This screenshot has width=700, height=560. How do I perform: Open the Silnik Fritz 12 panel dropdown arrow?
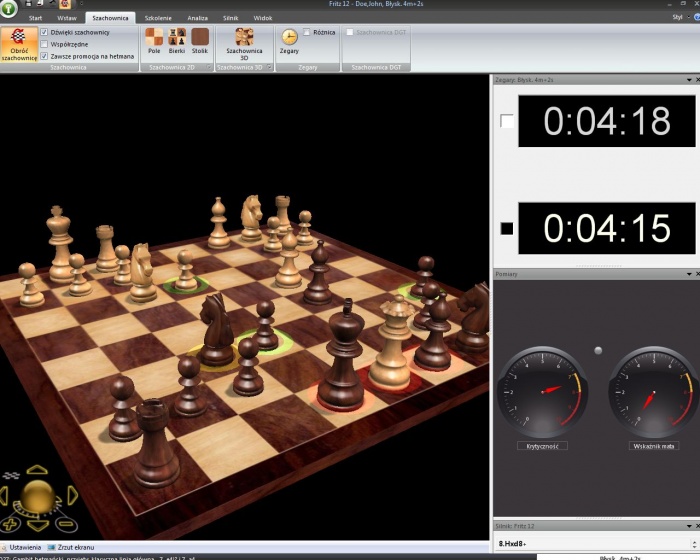click(x=689, y=527)
